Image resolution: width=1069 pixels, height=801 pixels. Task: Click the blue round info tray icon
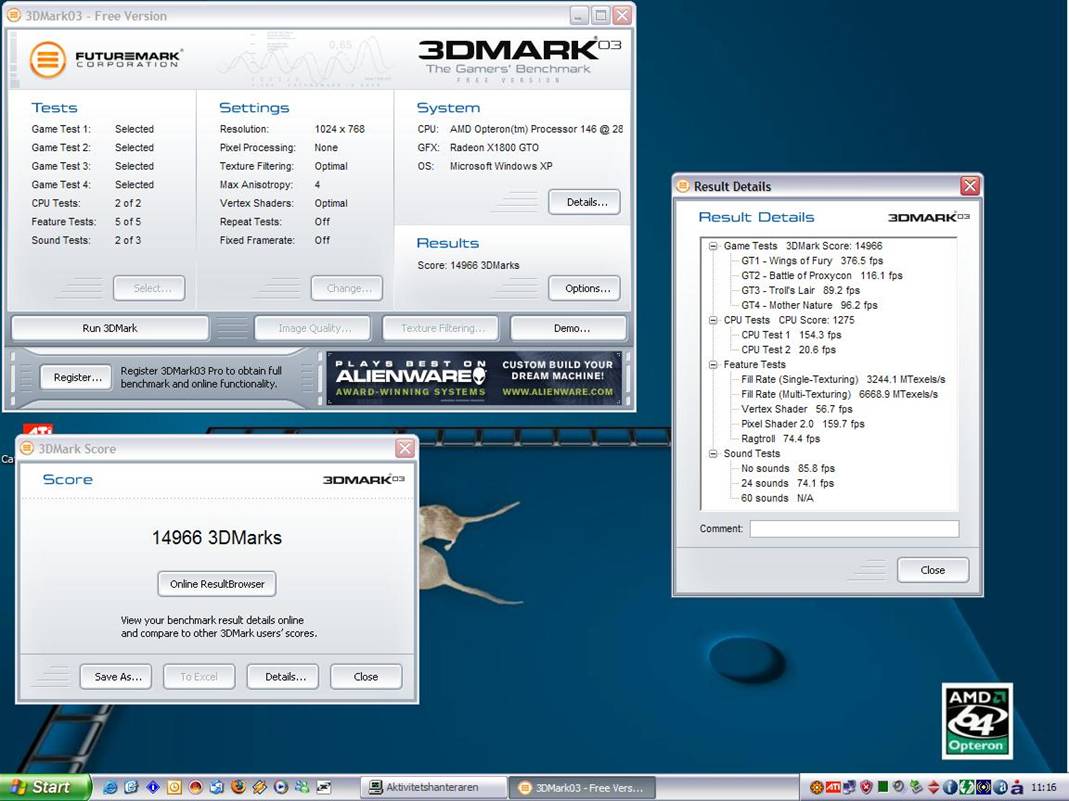coord(950,787)
